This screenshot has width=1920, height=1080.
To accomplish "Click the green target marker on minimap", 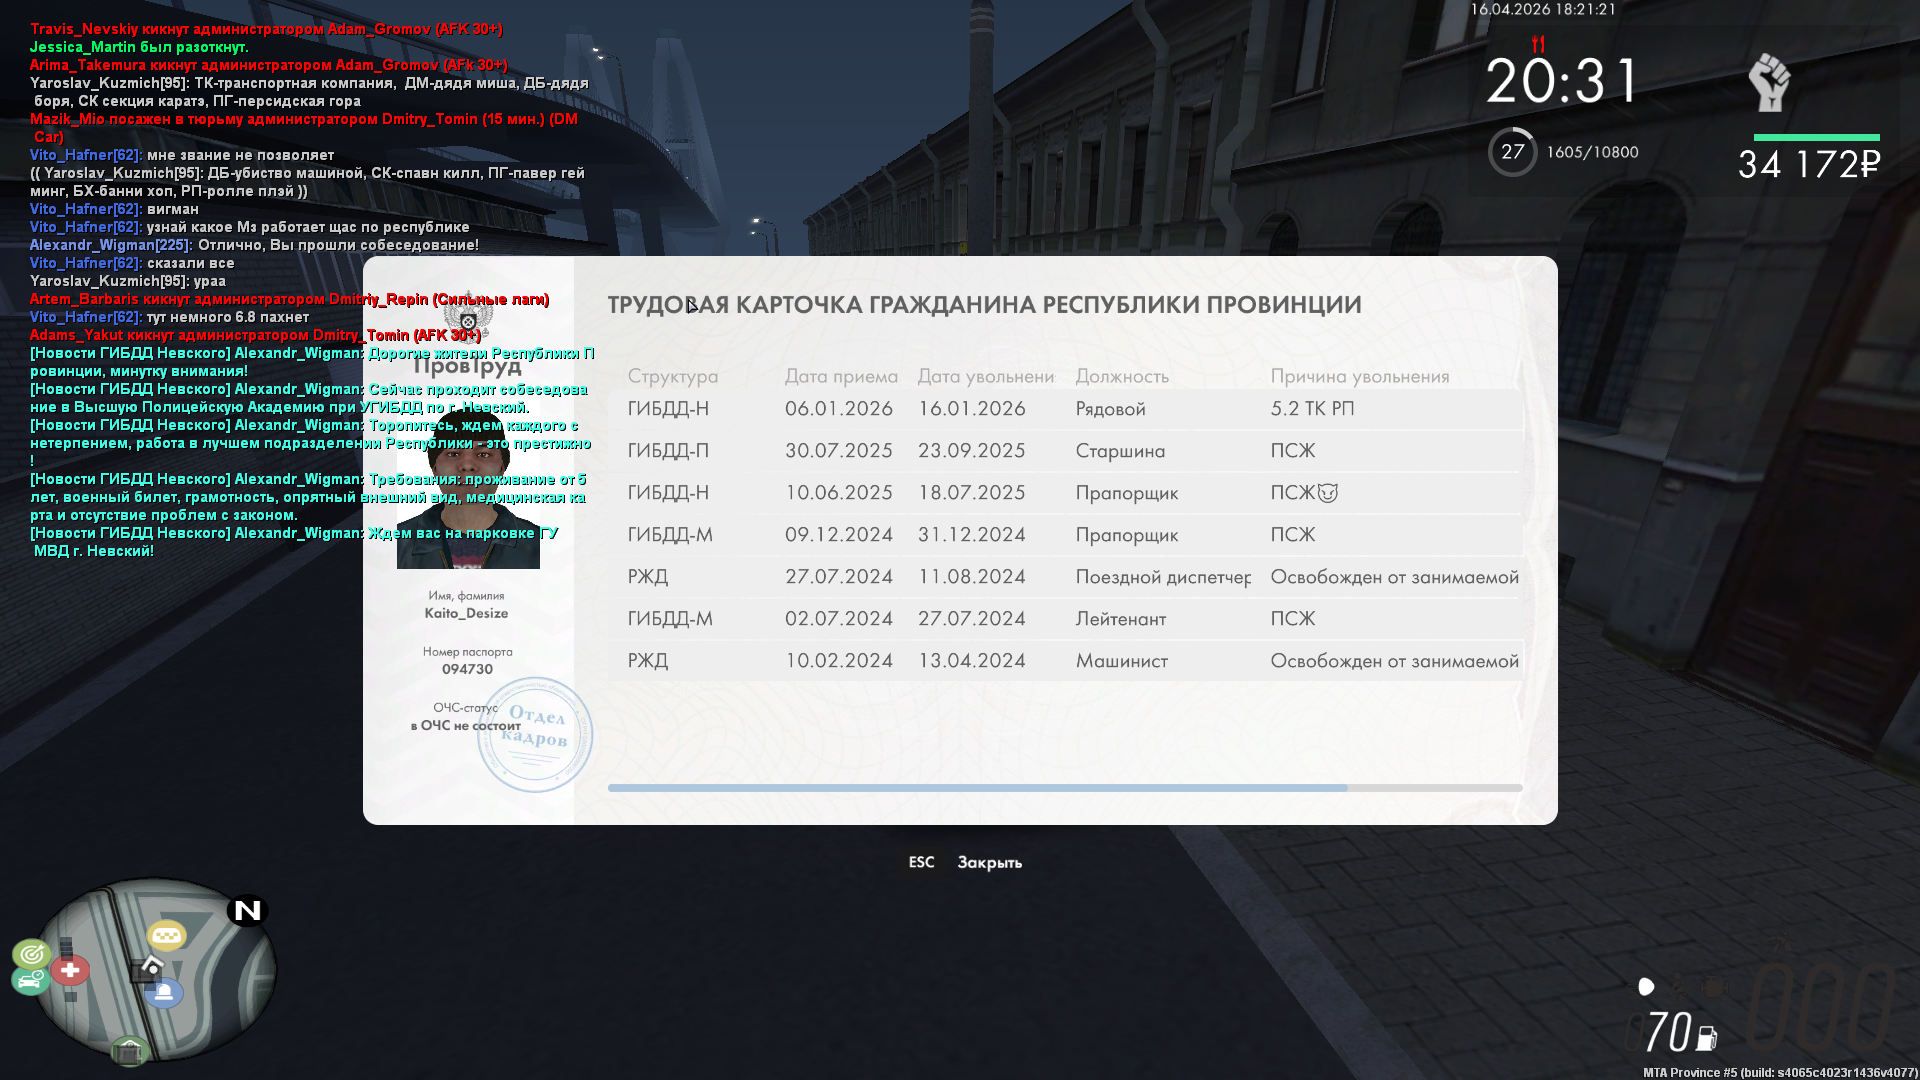I will pos(32,953).
